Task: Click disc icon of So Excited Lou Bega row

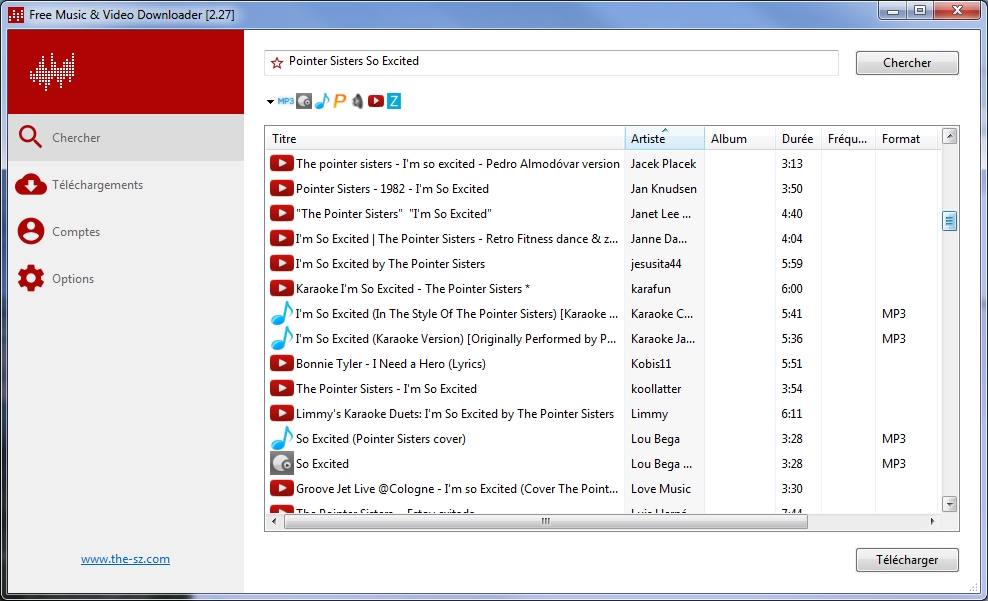Action: pyautogui.click(x=282, y=464)
